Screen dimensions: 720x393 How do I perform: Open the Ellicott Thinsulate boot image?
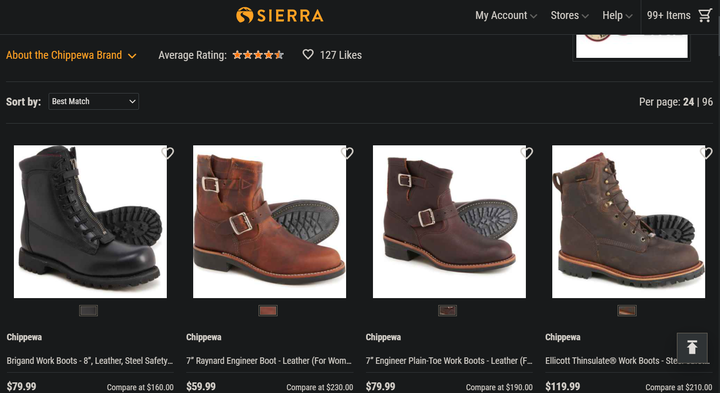tap(628, 222)
